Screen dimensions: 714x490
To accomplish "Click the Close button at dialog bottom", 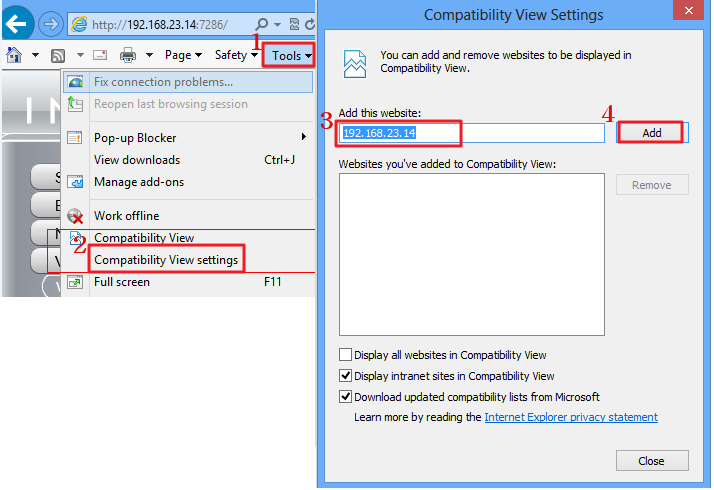I will pyautogui.click(x=652, y=461).
